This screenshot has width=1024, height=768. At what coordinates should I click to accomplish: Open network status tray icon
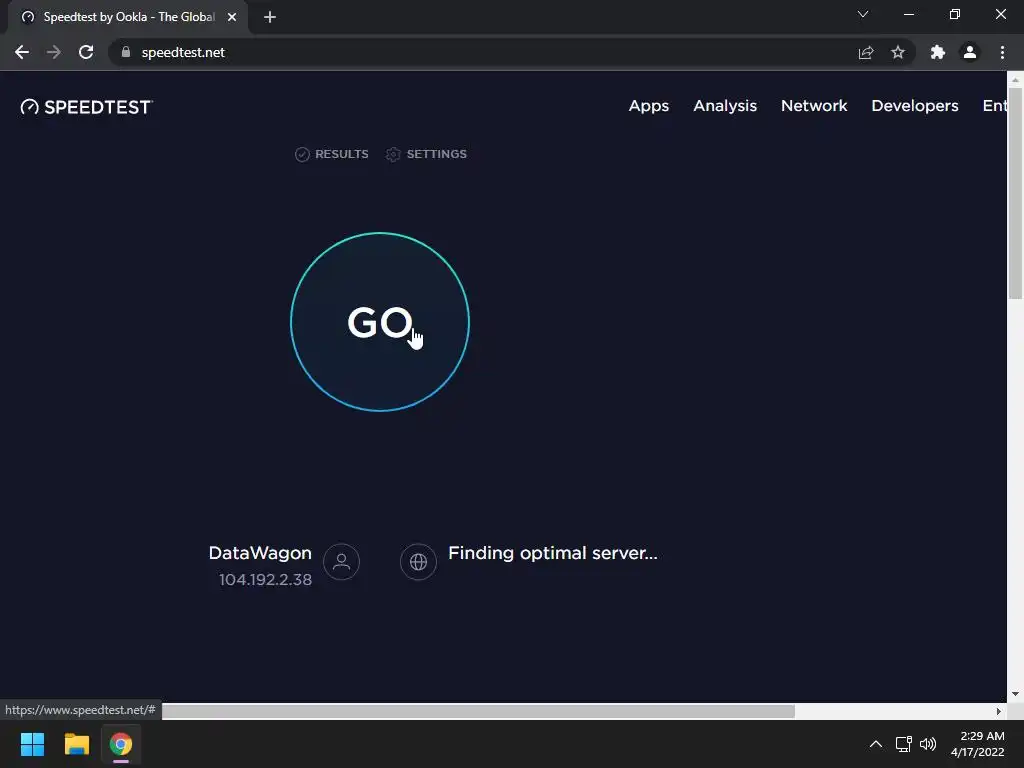point(904,744)
